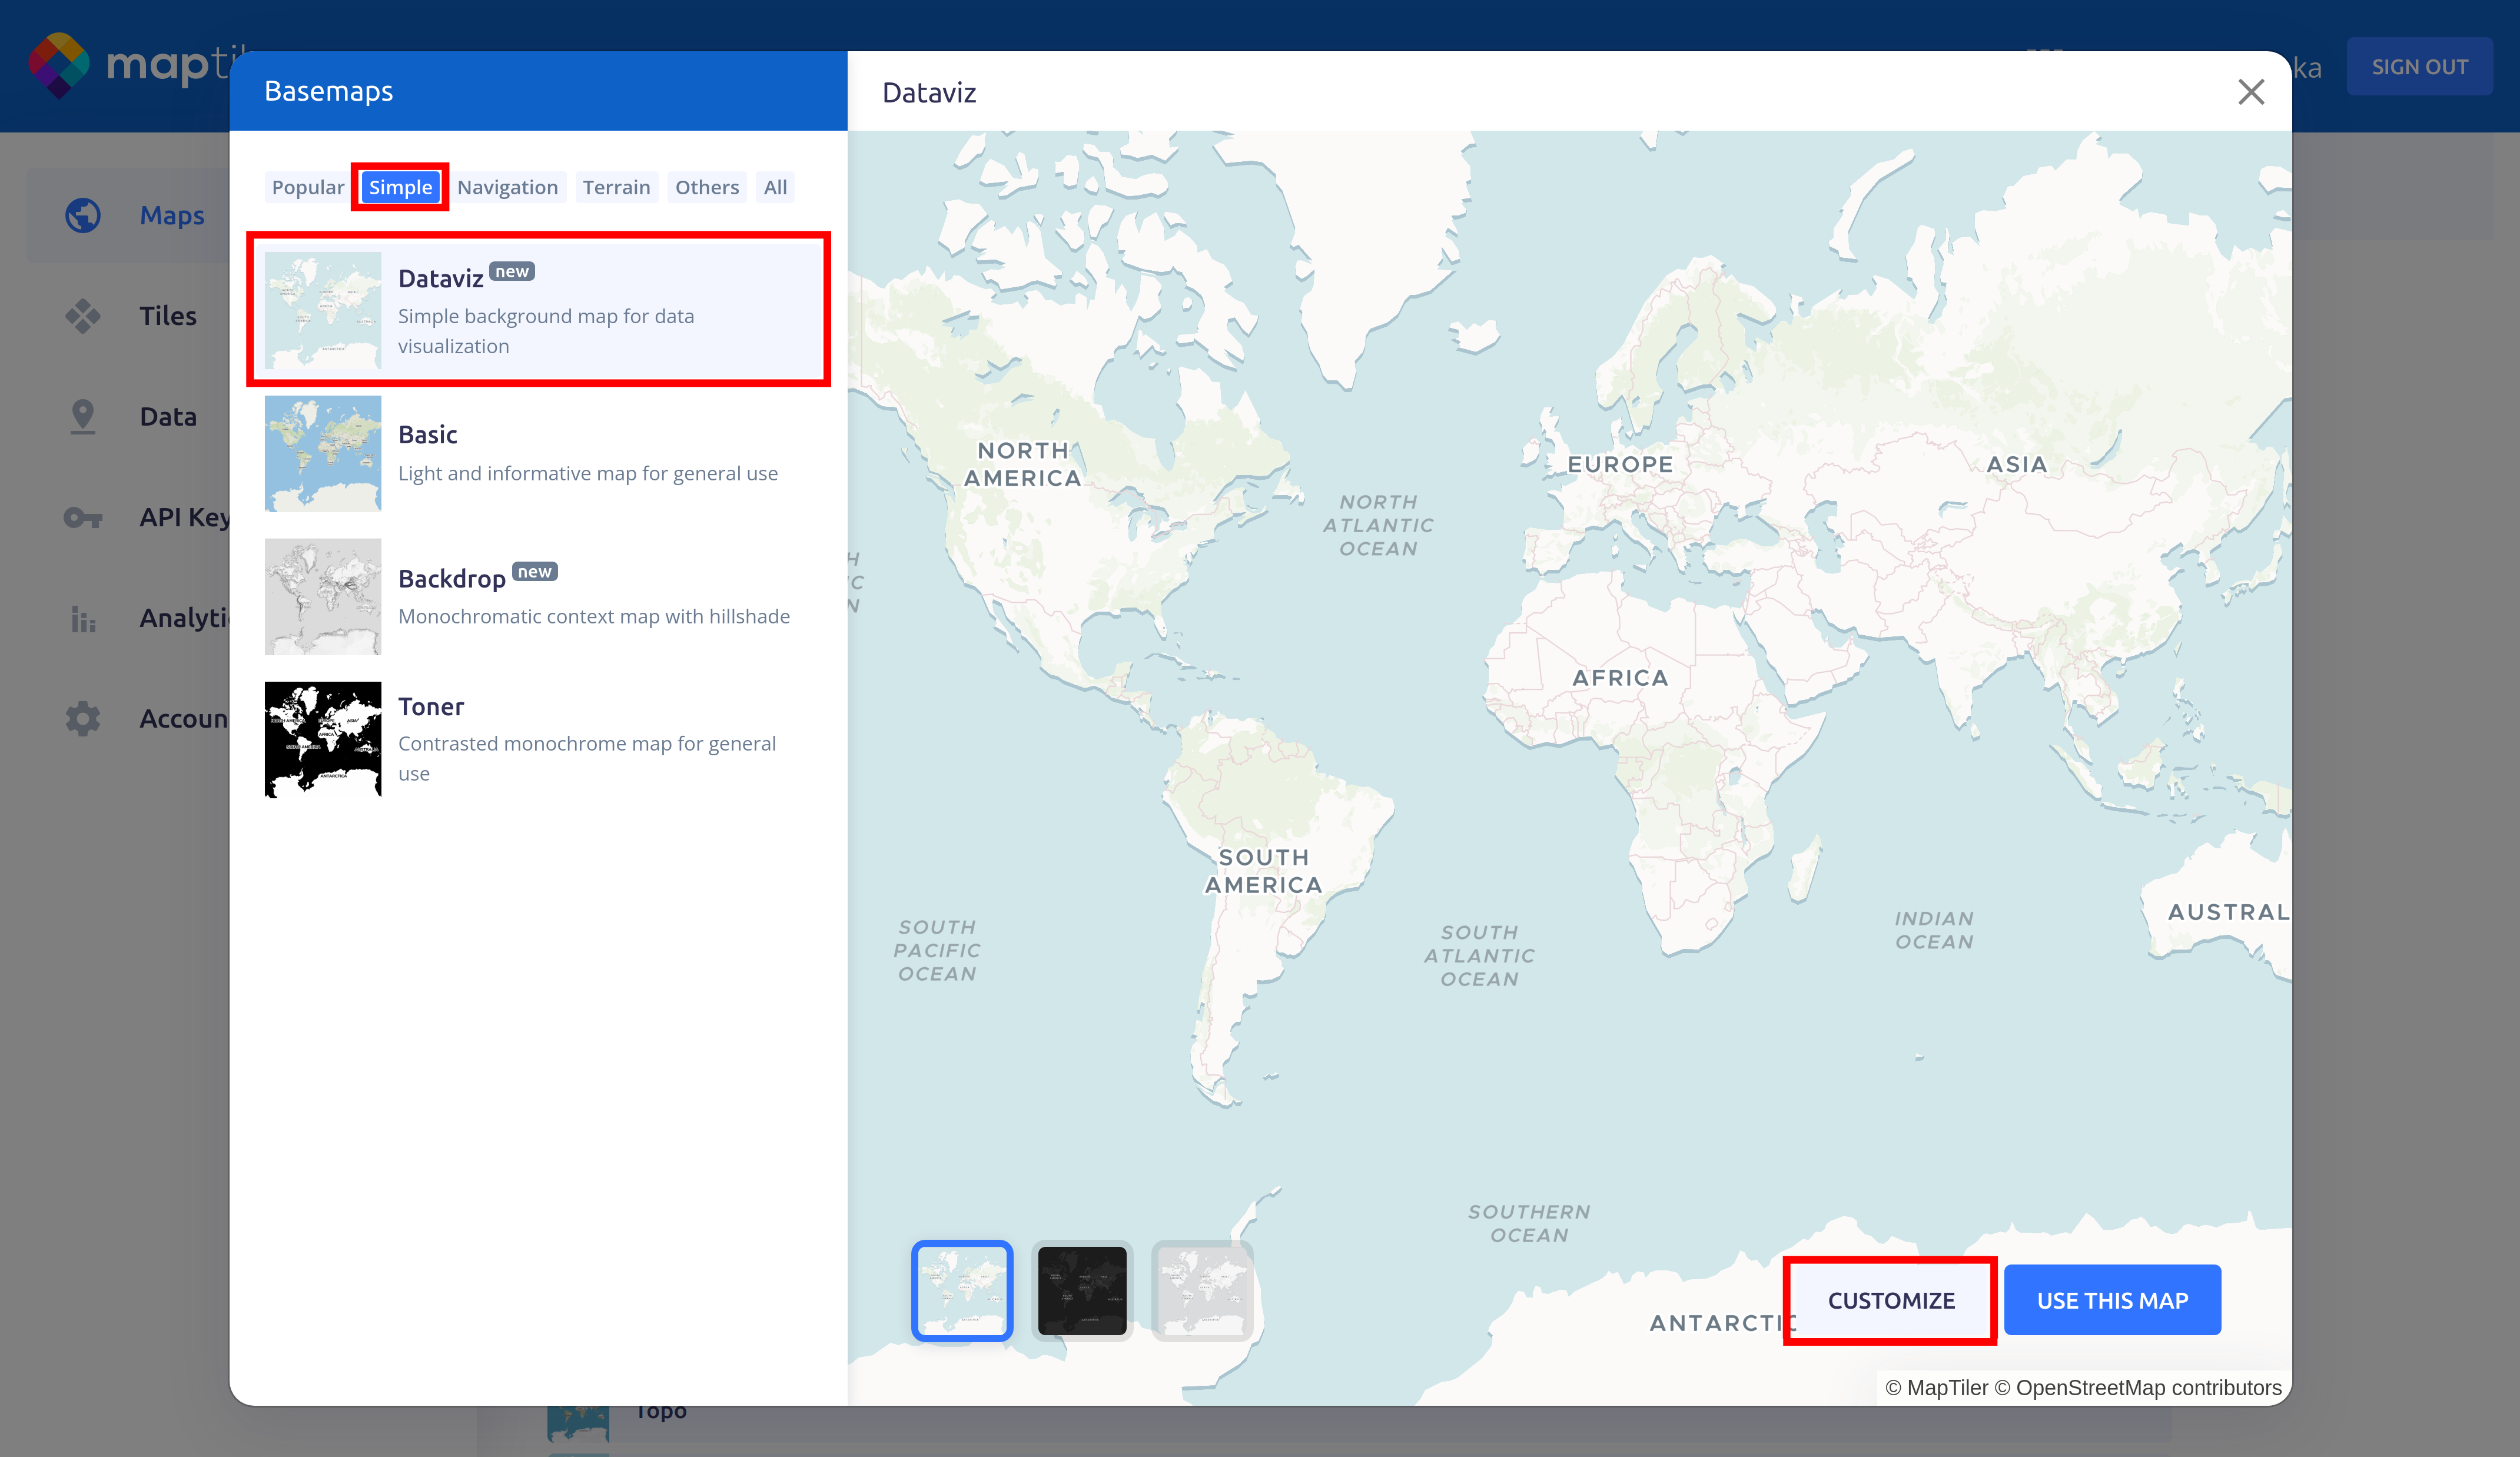Close the Basemaps dialog with X
The image size is (2520, 1457).
2250,92
